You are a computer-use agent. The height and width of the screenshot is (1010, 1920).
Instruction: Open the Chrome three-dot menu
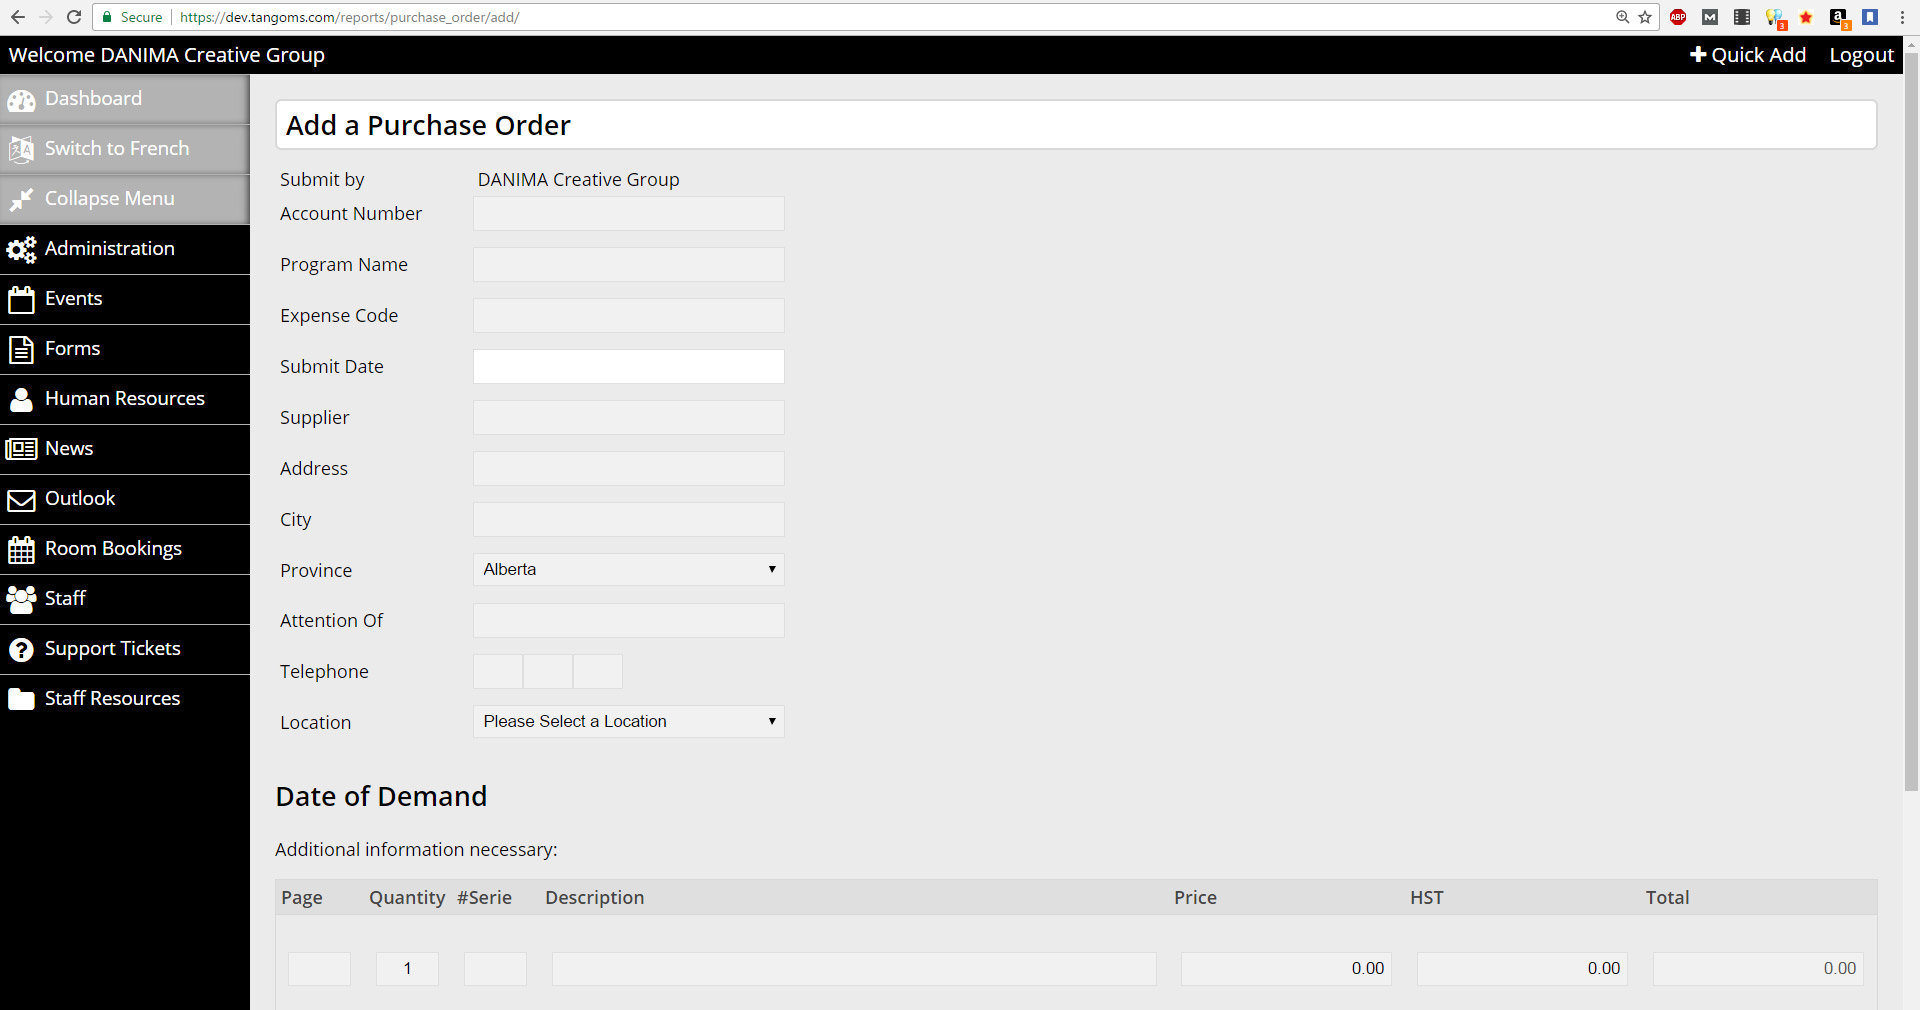pos(1902,17)
